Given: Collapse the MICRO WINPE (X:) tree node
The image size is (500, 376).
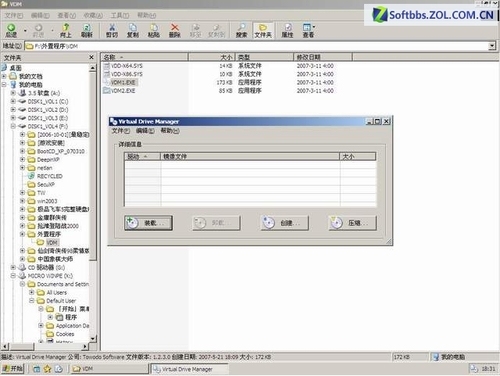Looking at the screenshot, I should coord(13,276).
